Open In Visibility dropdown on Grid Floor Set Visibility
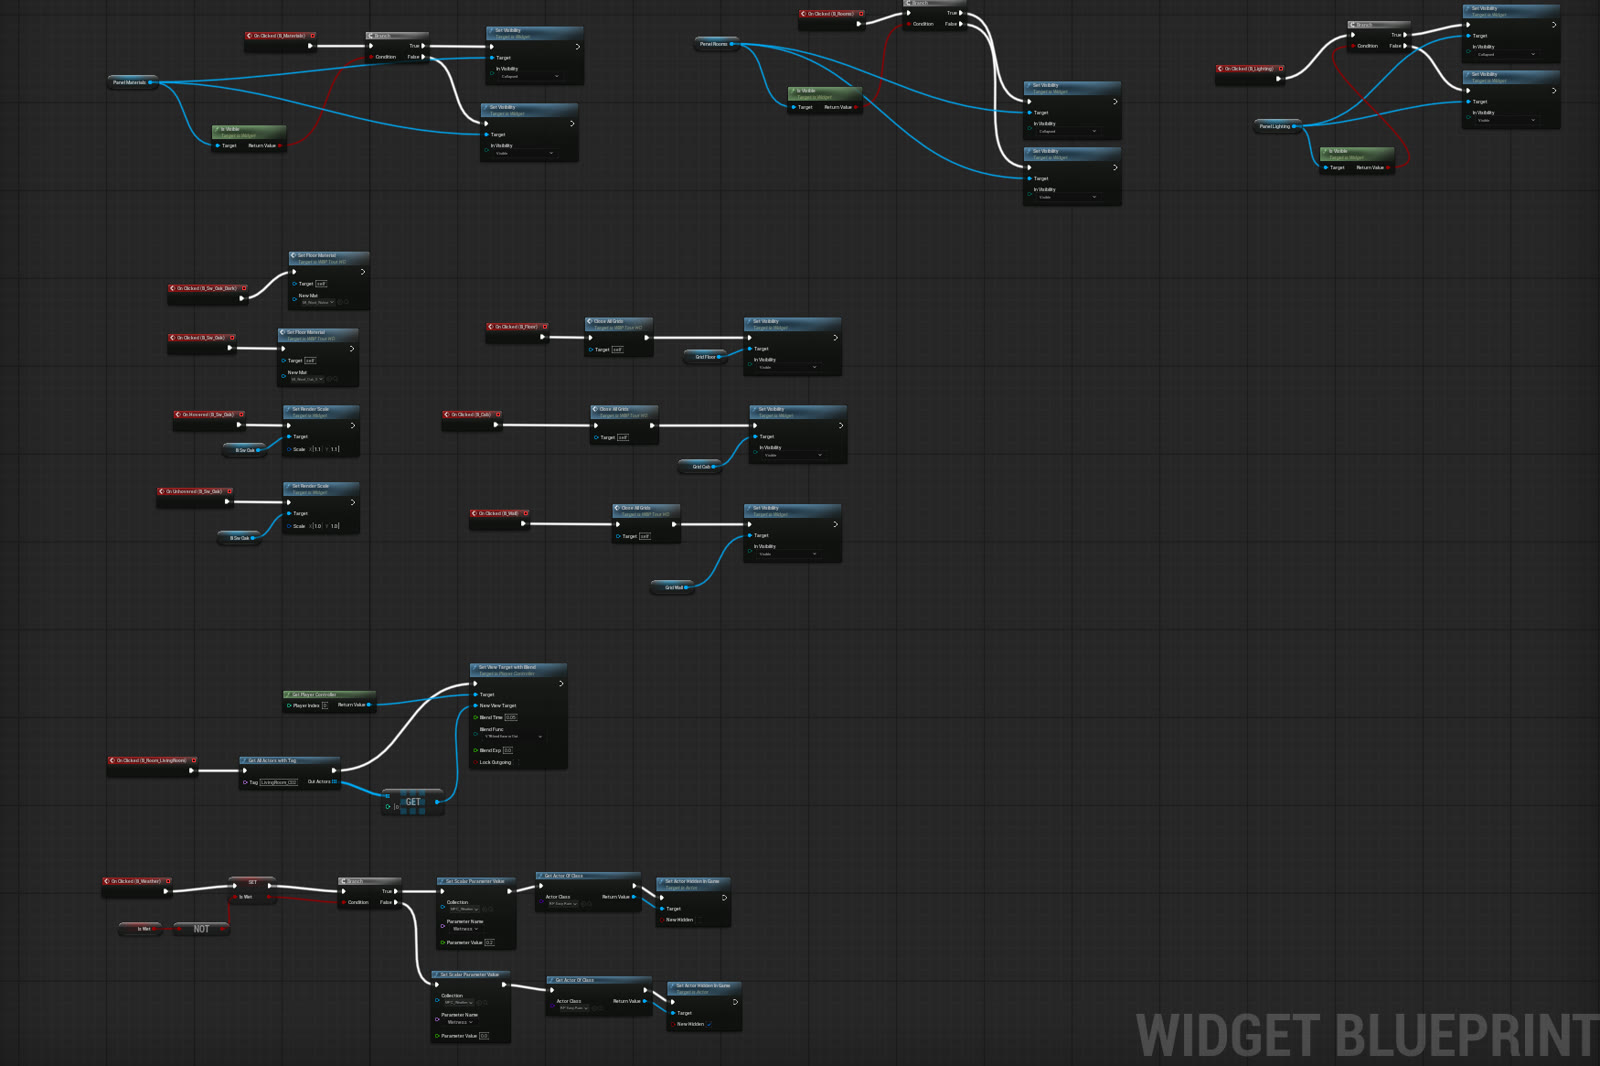Viewport: 1600px width, 1066px height. point(787,367)
